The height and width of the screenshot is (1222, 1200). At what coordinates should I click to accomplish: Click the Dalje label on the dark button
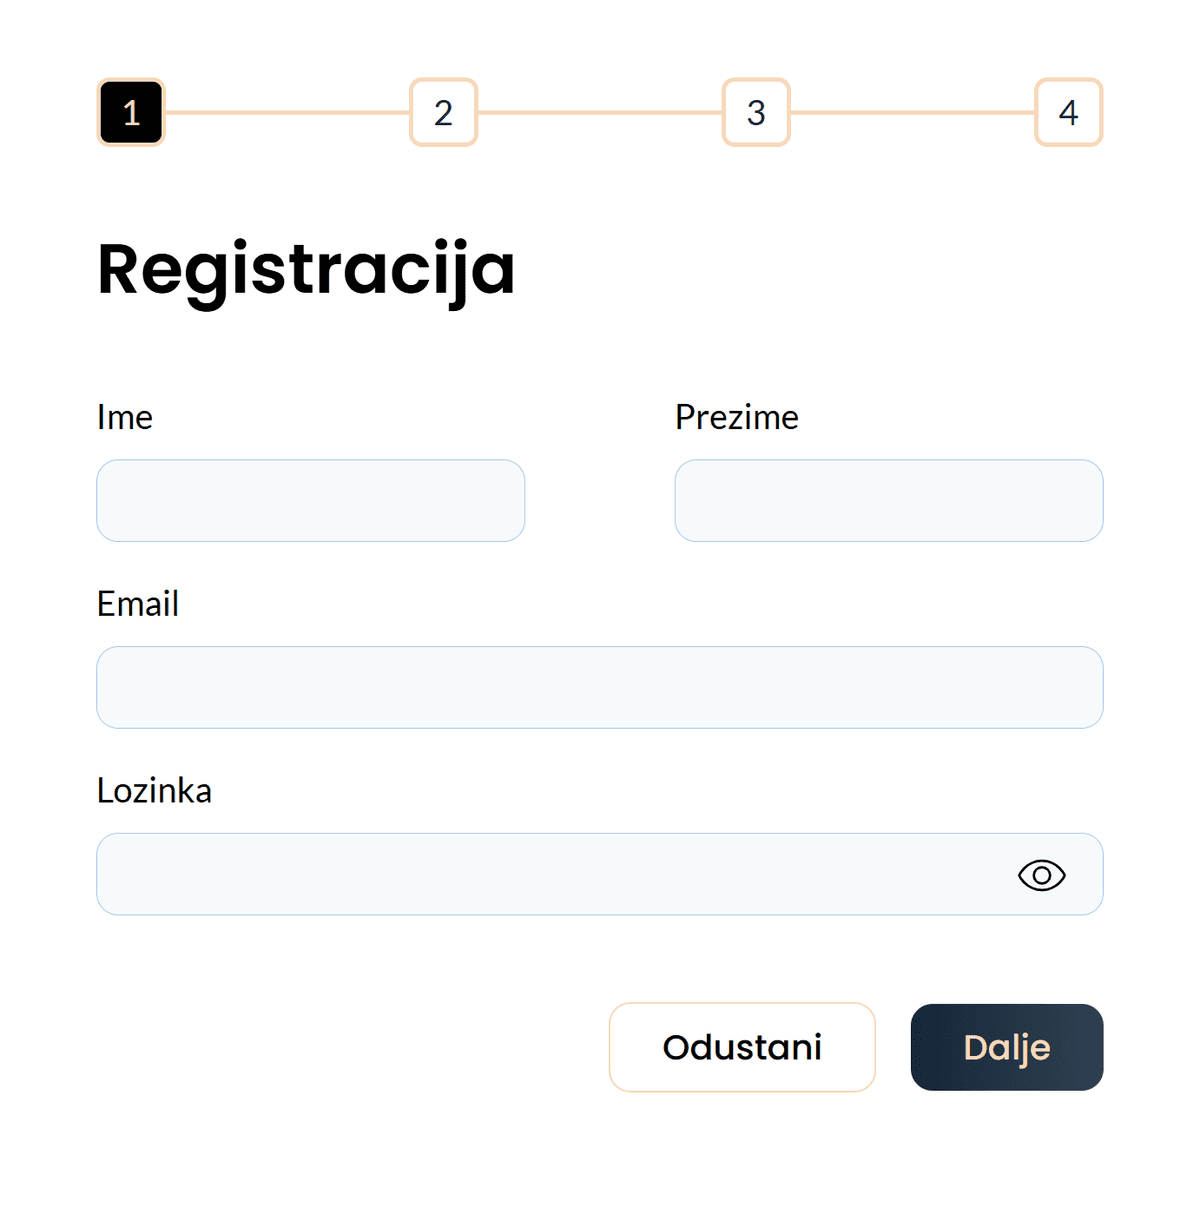pyautogui.click(x=1006, y=1047)
